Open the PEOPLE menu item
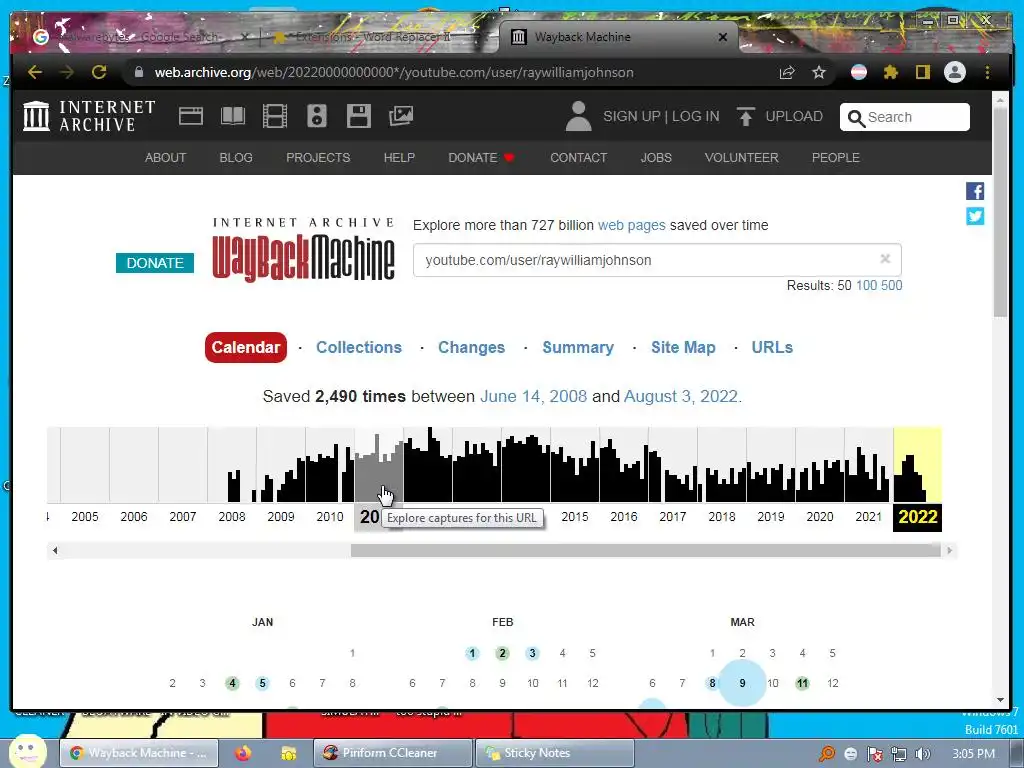This screenshot has height=768, width=1024. tap(835, 157)
